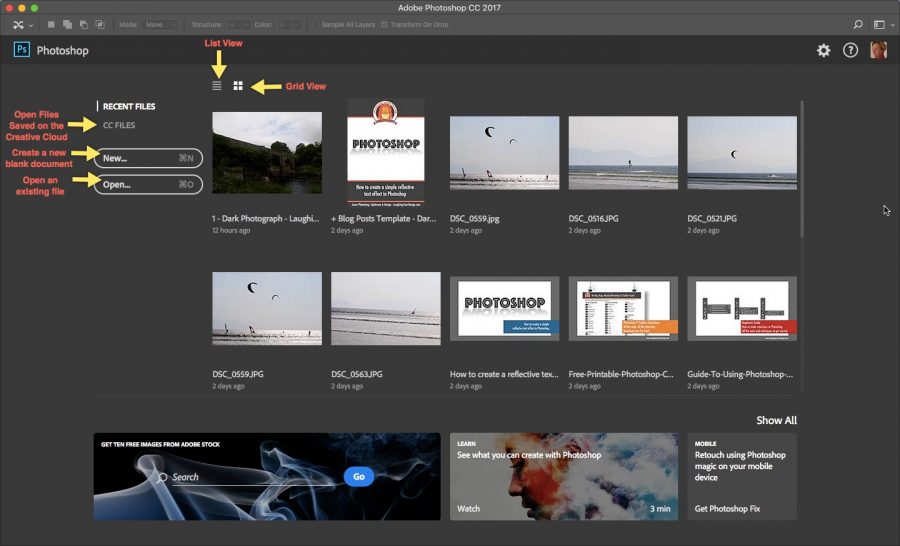
Task: Click the 'DSC_0516.JPG' file name
Action: click(593, 218)
